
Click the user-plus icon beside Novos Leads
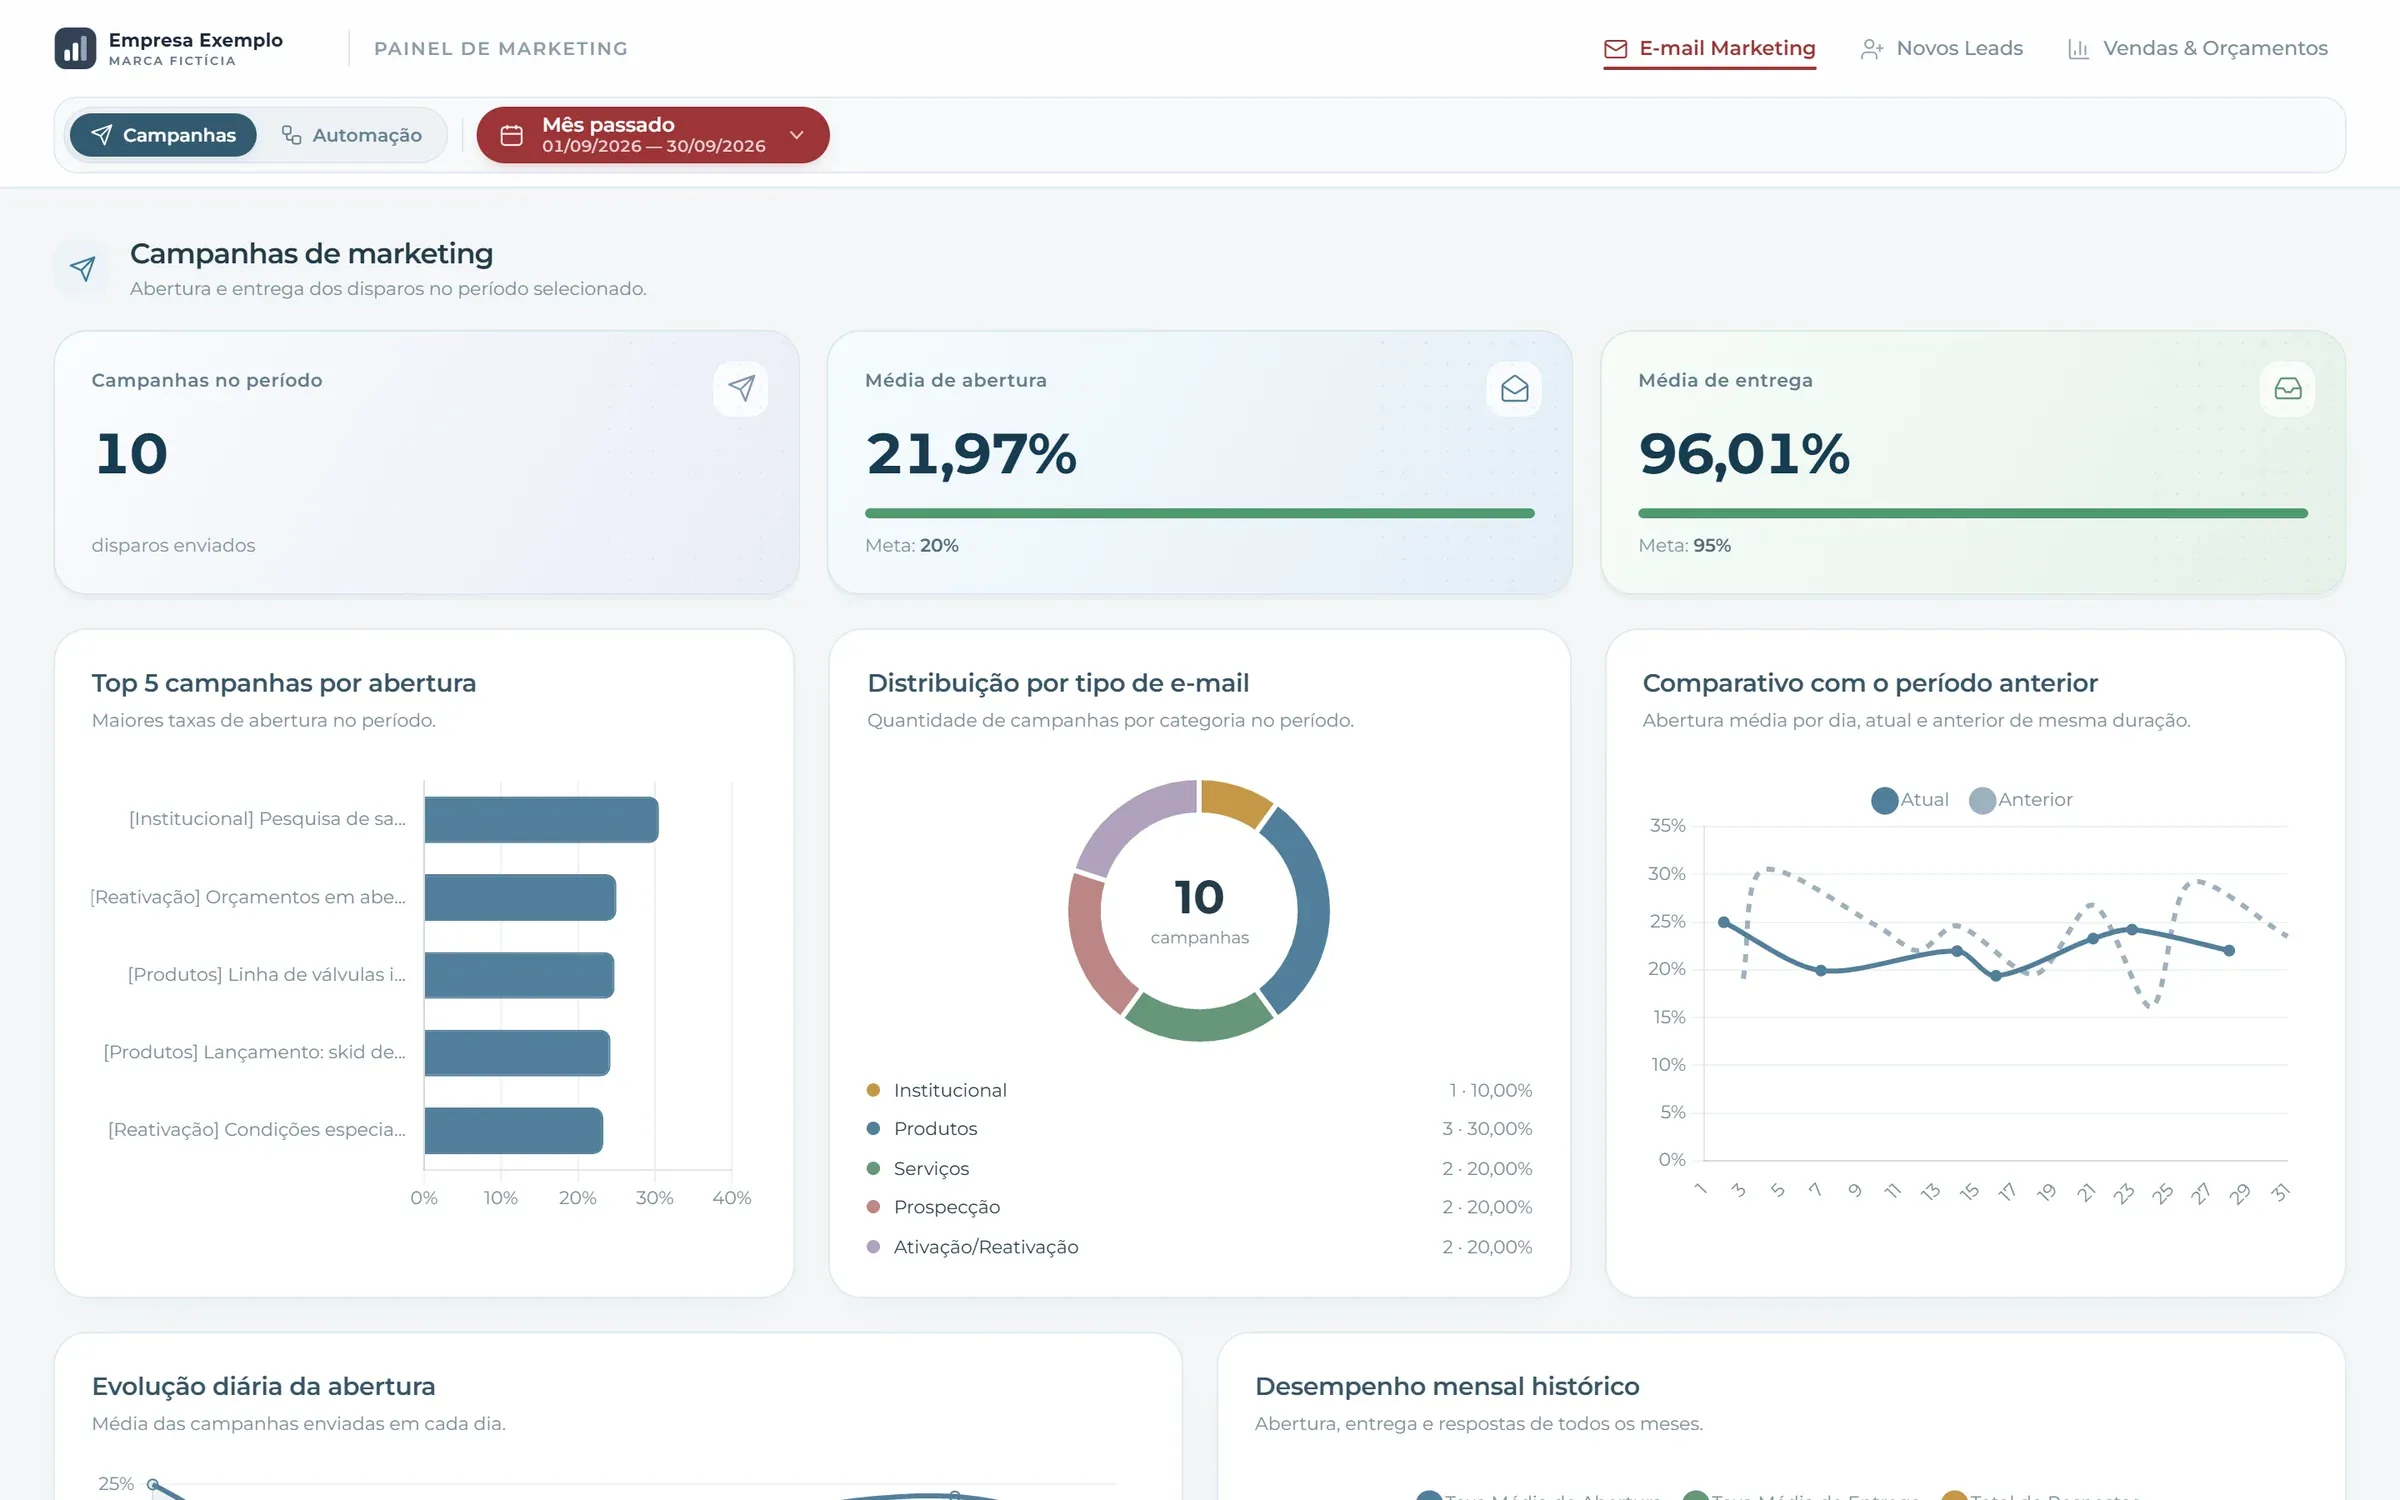(x=1872, y=49)
